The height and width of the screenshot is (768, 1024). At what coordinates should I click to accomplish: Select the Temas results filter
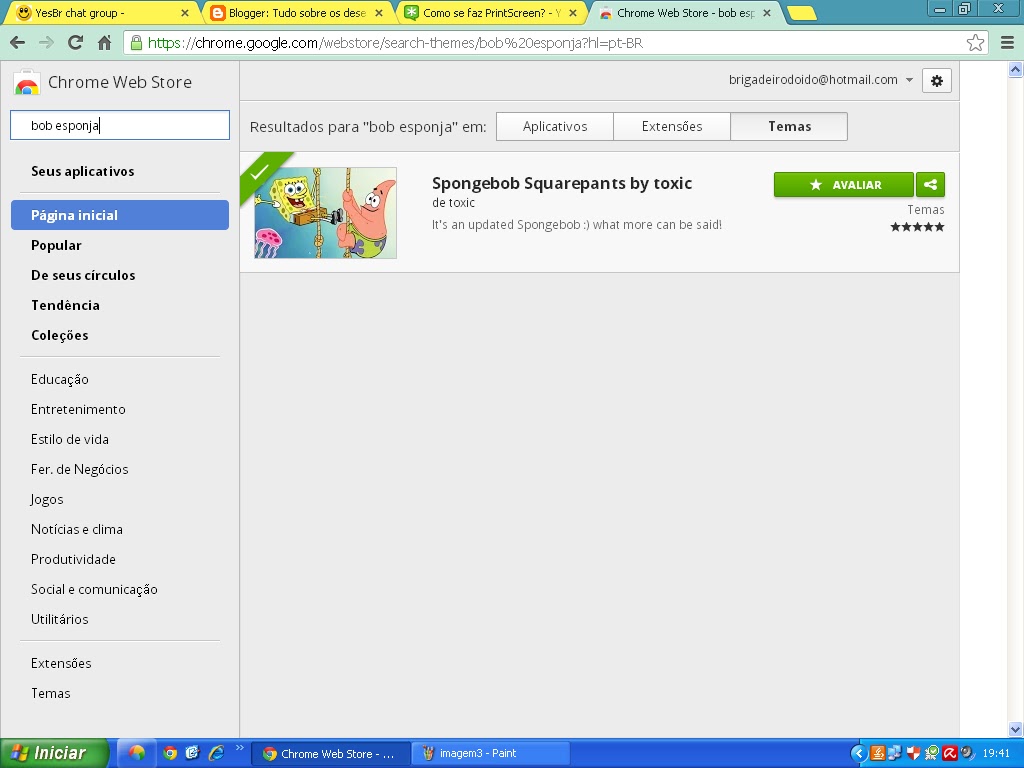(x=789, y=126)
